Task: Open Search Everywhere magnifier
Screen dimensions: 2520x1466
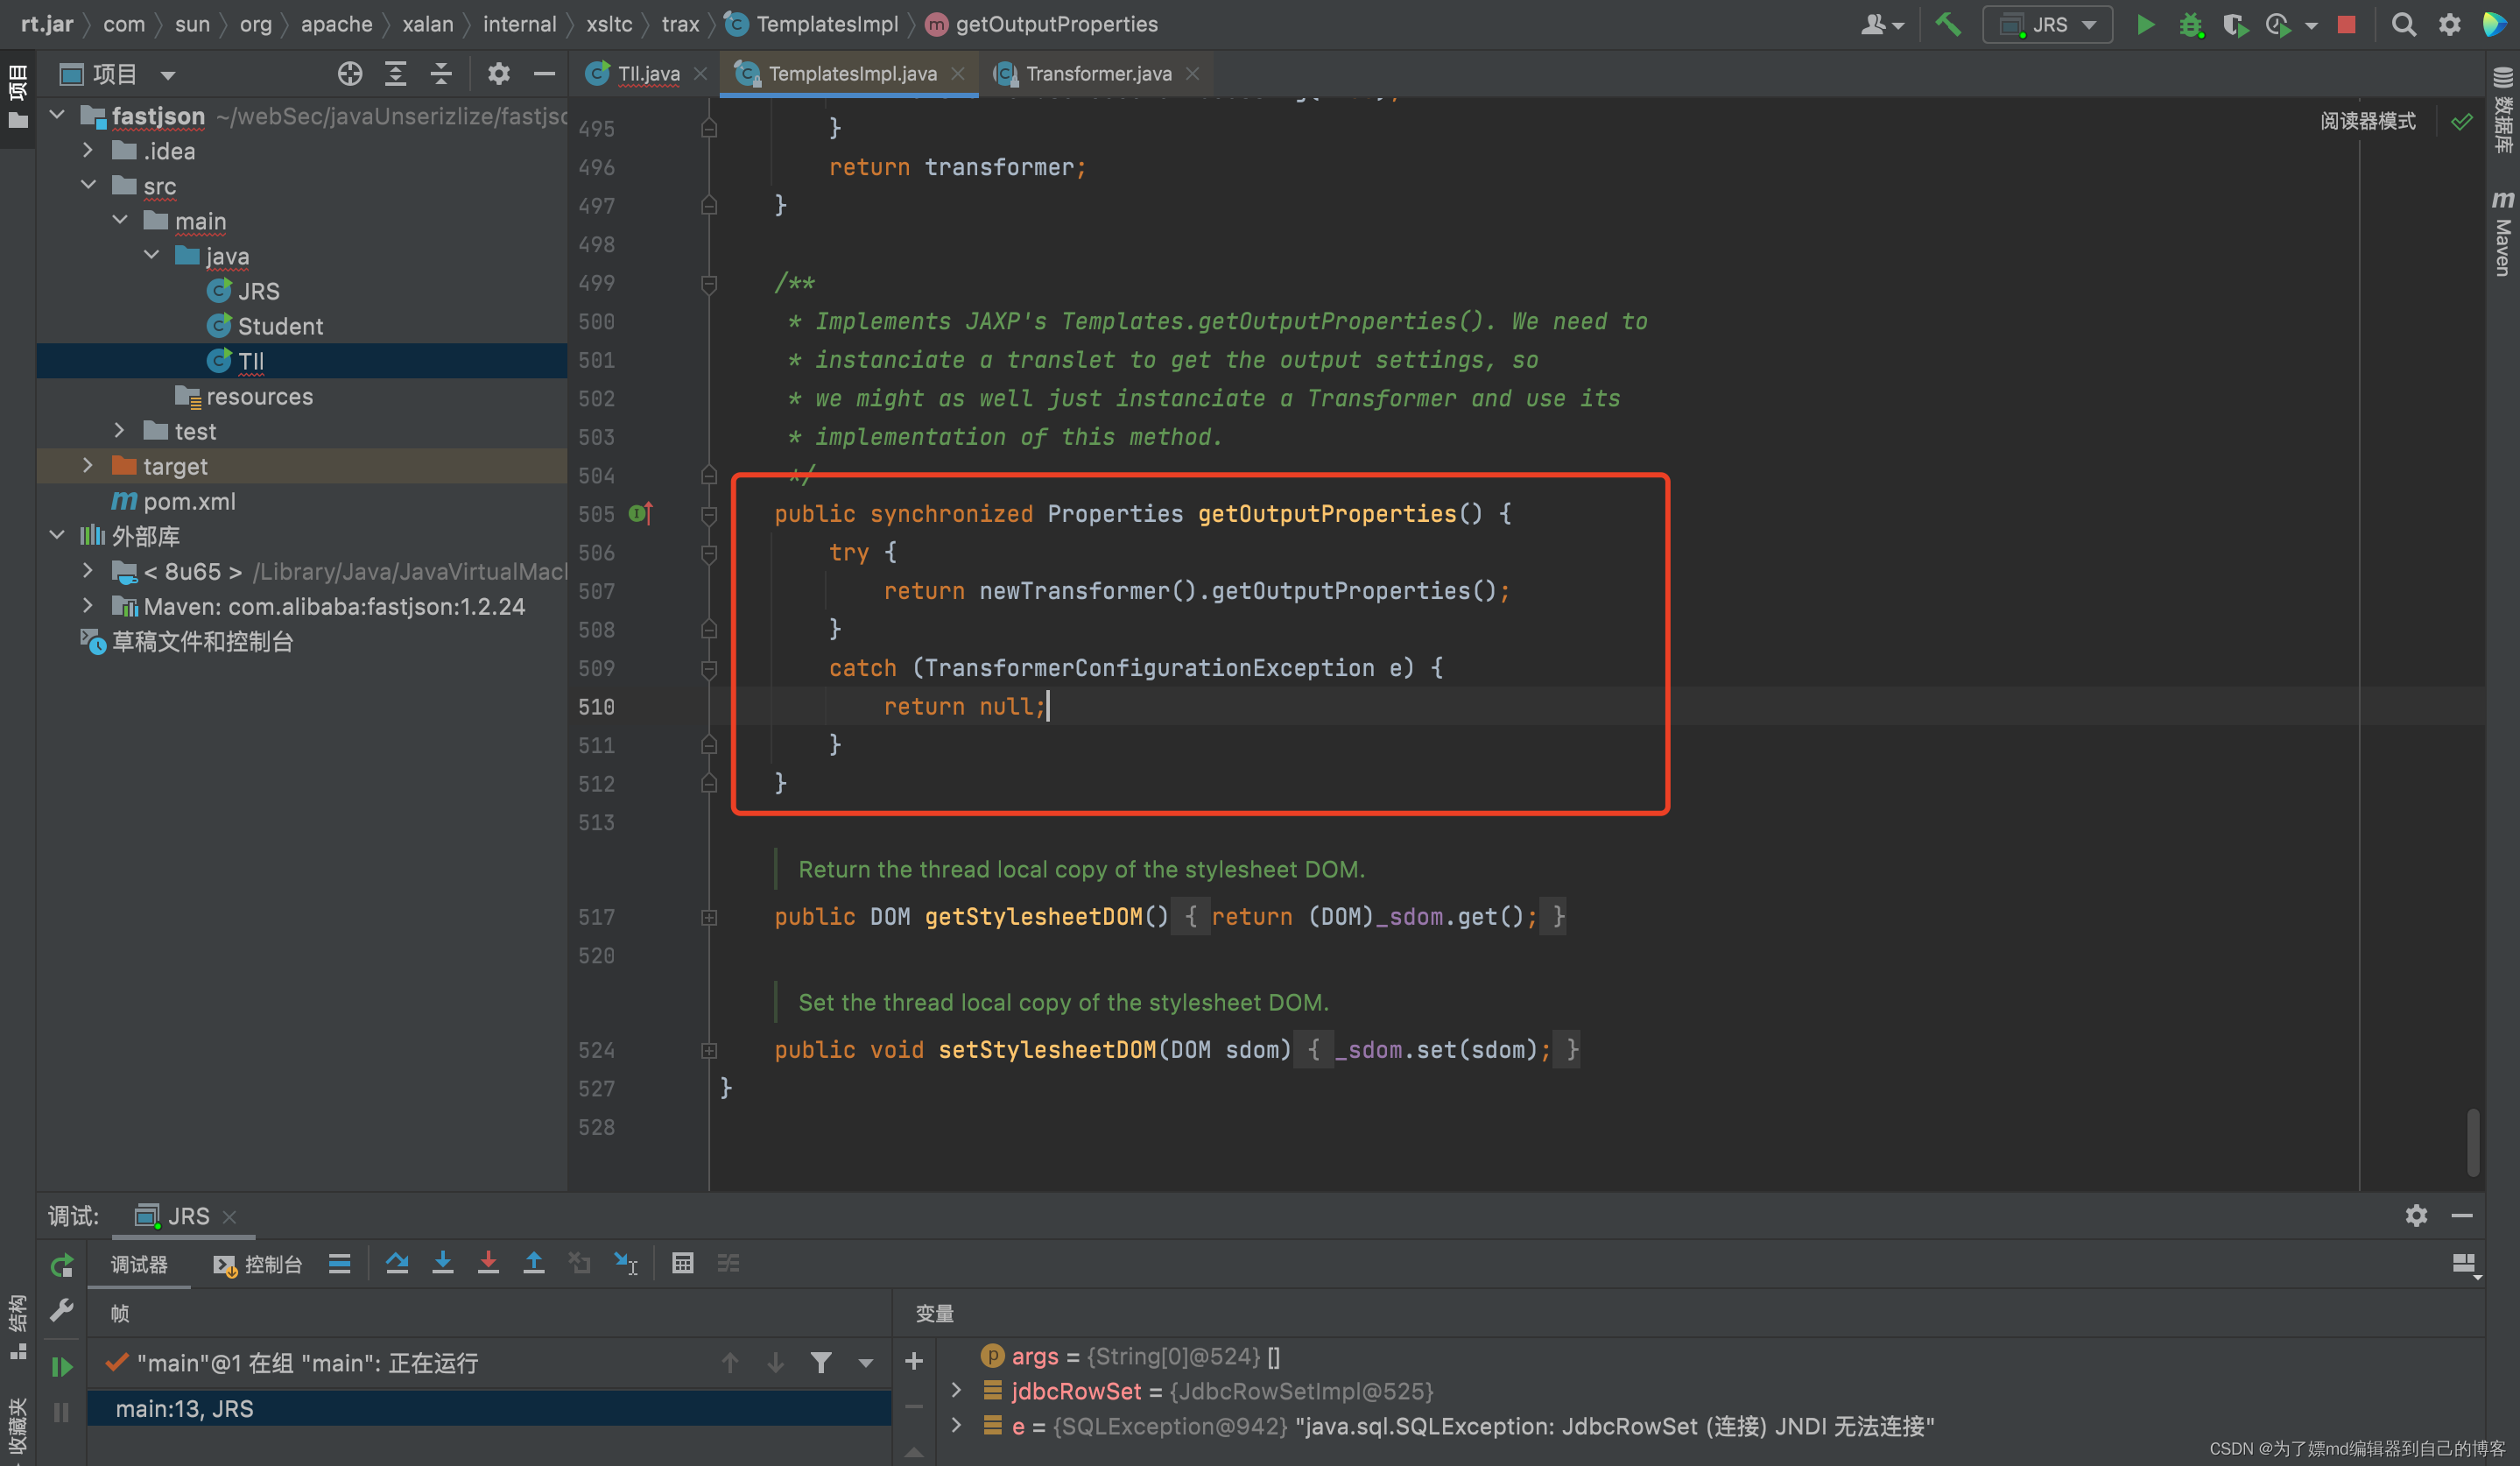Action: click(x=2403, y=24)
